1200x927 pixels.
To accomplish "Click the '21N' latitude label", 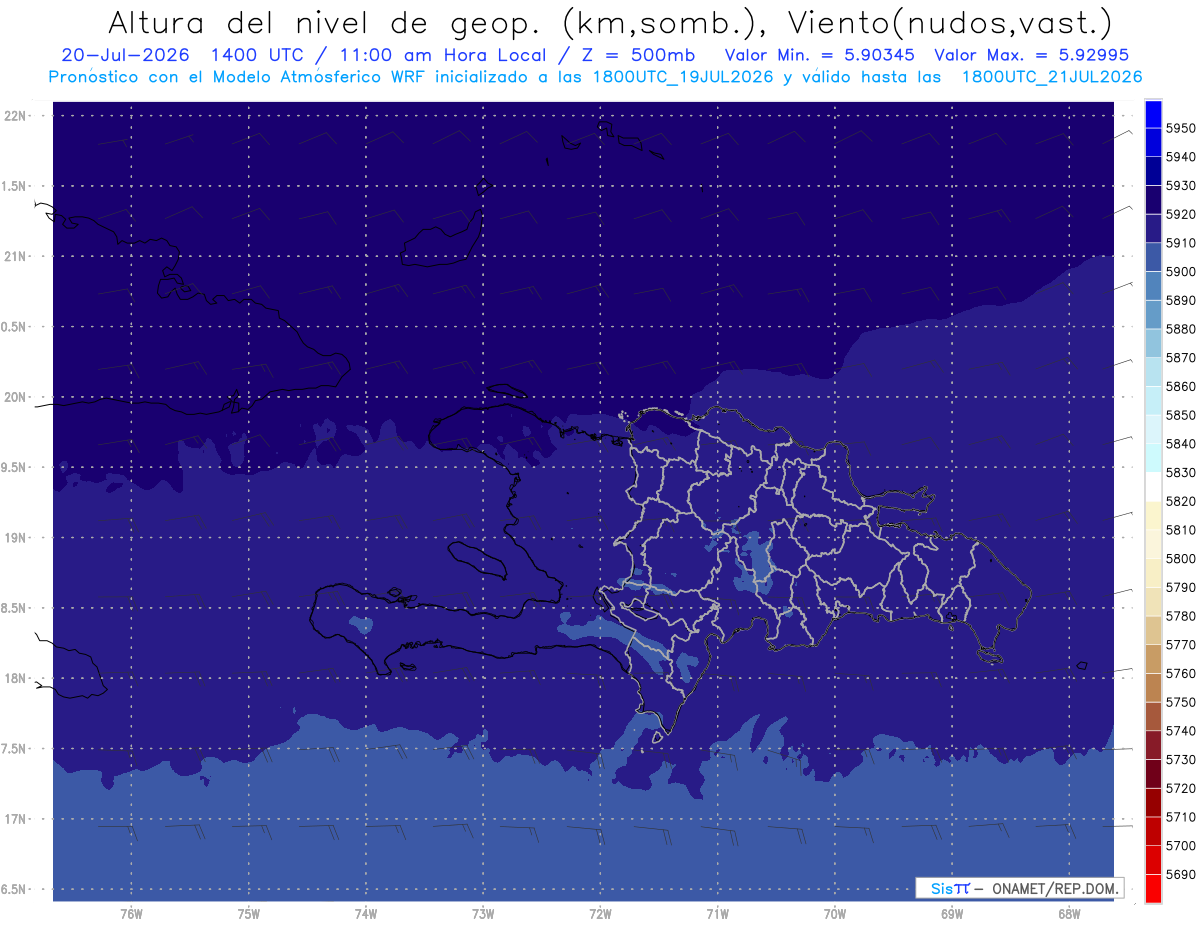I will click(17, 256).
